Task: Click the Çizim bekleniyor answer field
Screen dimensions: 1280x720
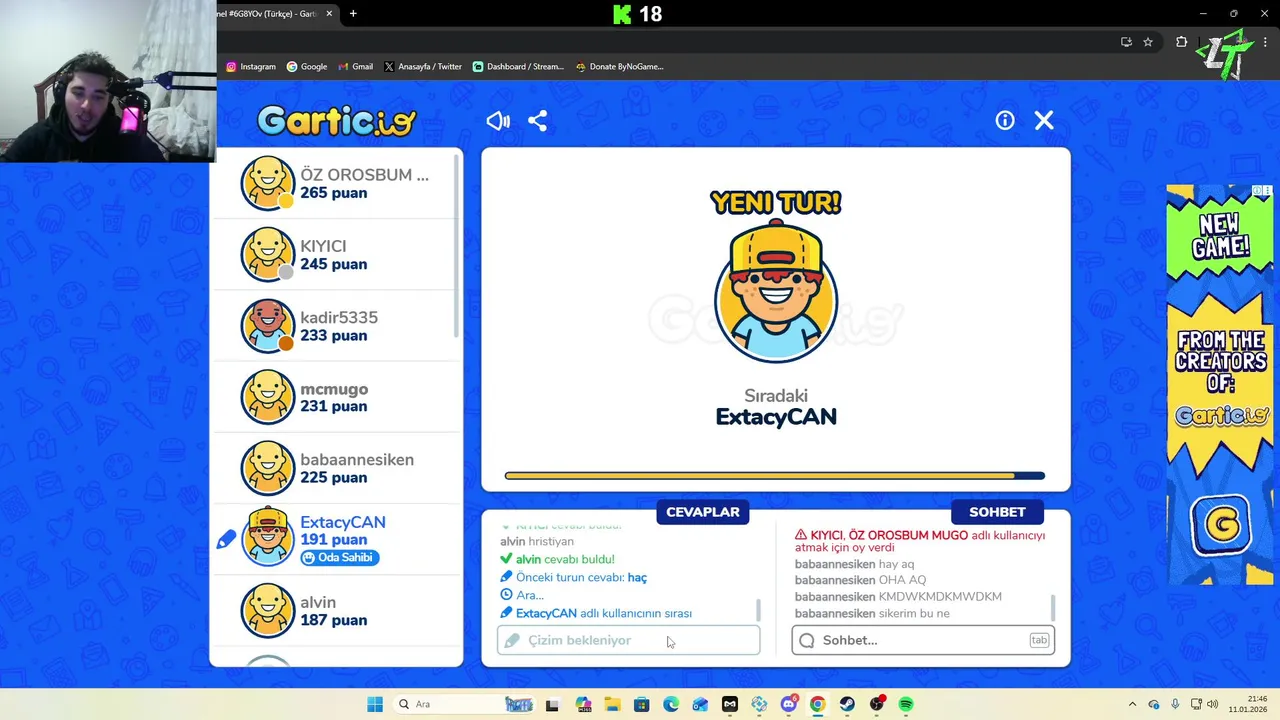Action: pos(629,640)
